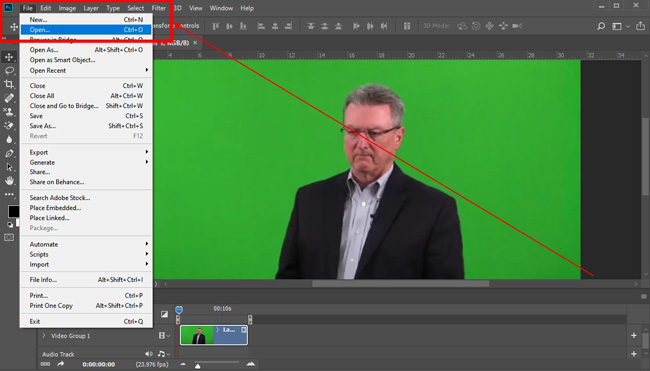Image resolution: width=650 pixels, height=371 pixels.
Task: Select the Blur droplet tool
Action: 9,139
